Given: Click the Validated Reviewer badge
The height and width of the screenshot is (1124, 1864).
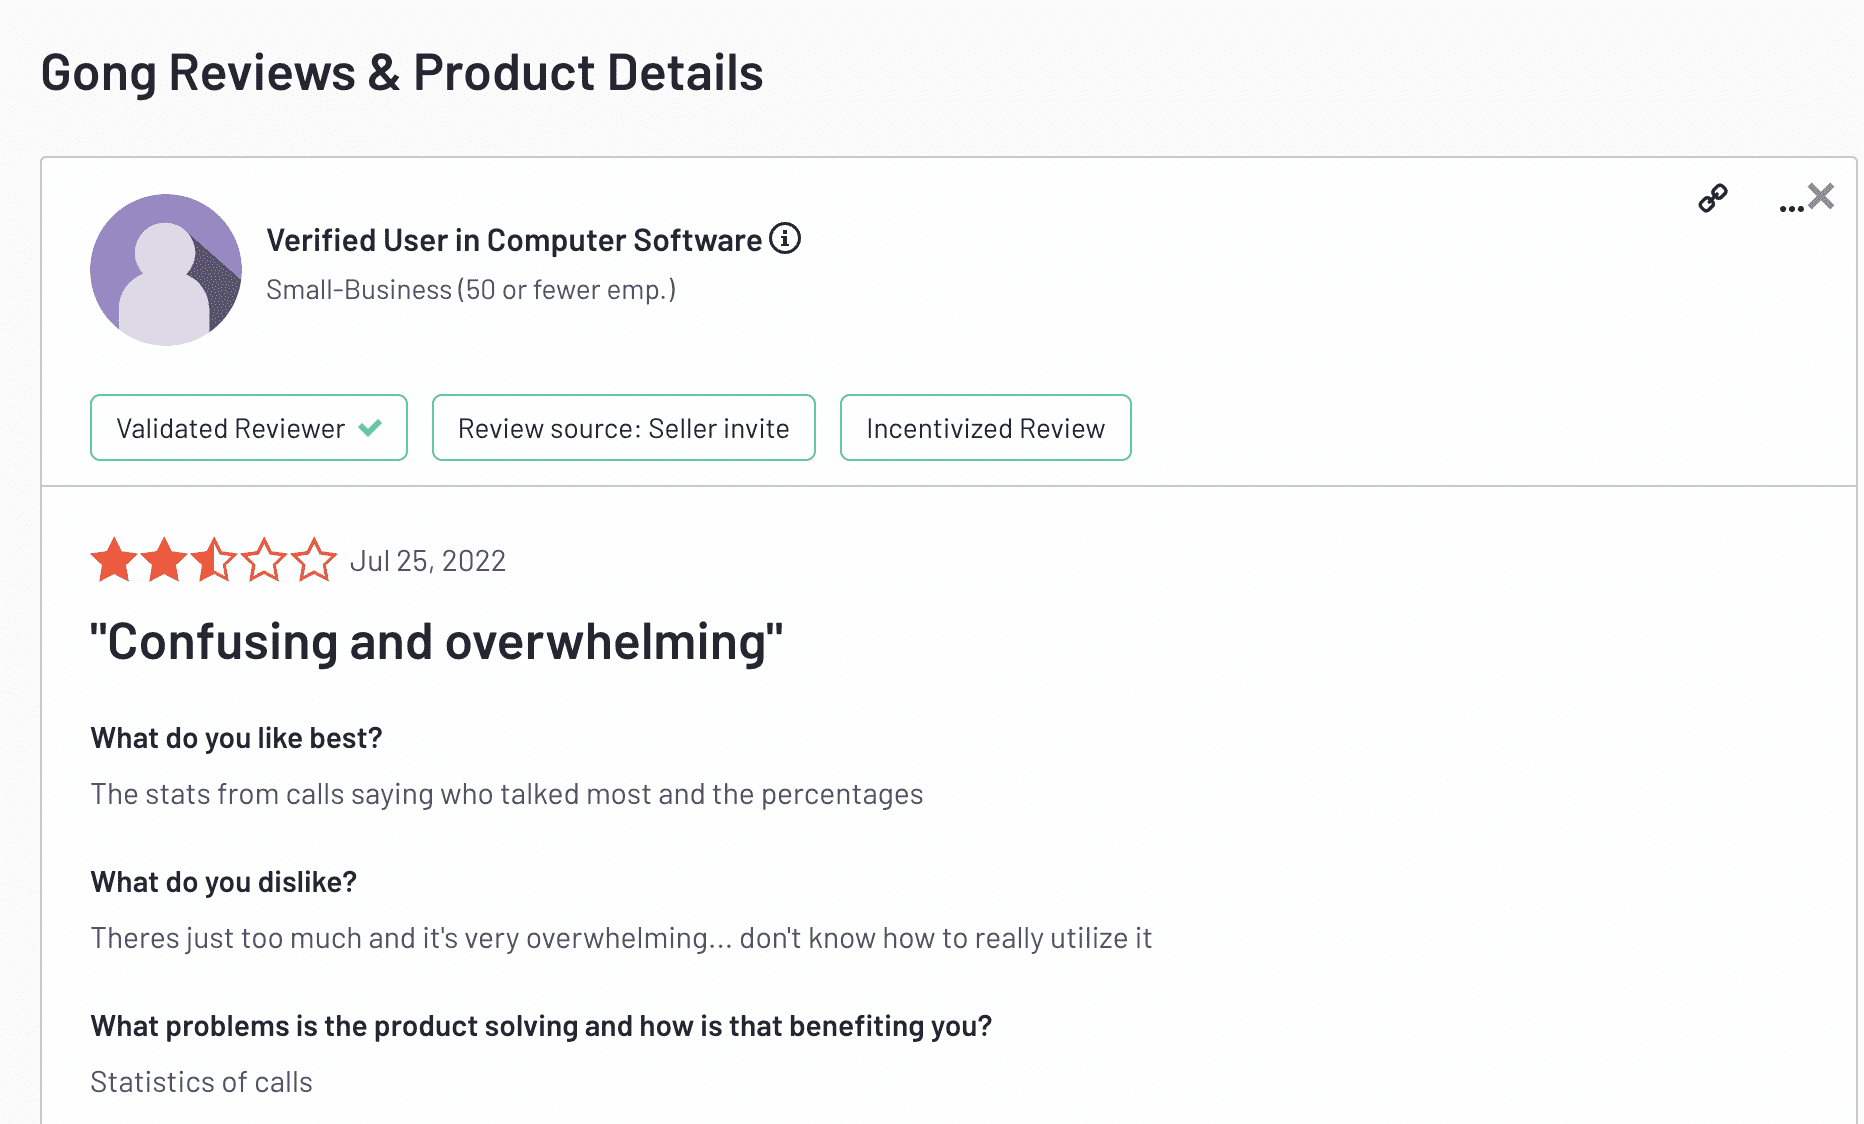Looking at the screenshot, I should pyautogui.click(x=249, y=428).
